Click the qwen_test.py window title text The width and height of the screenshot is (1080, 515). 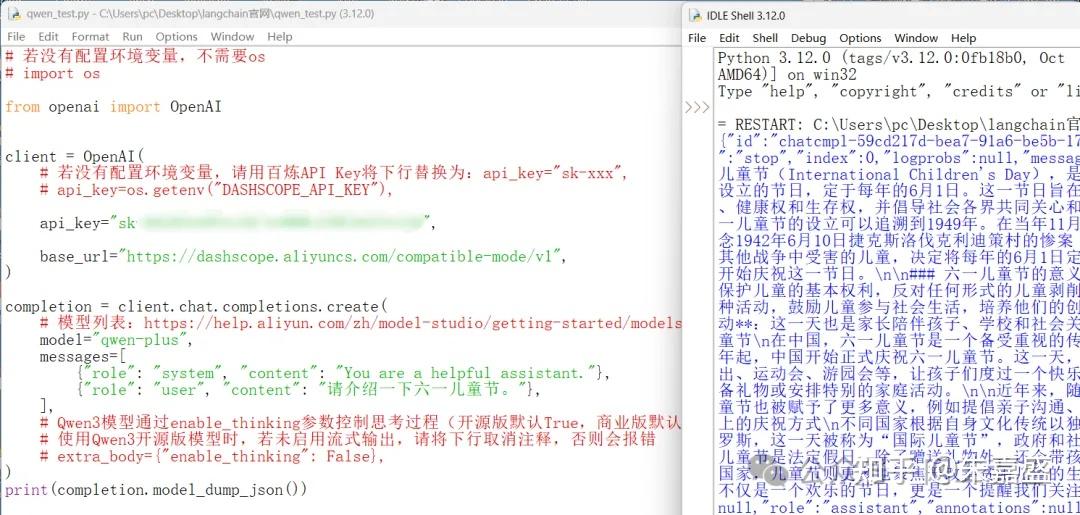(201, 13)
